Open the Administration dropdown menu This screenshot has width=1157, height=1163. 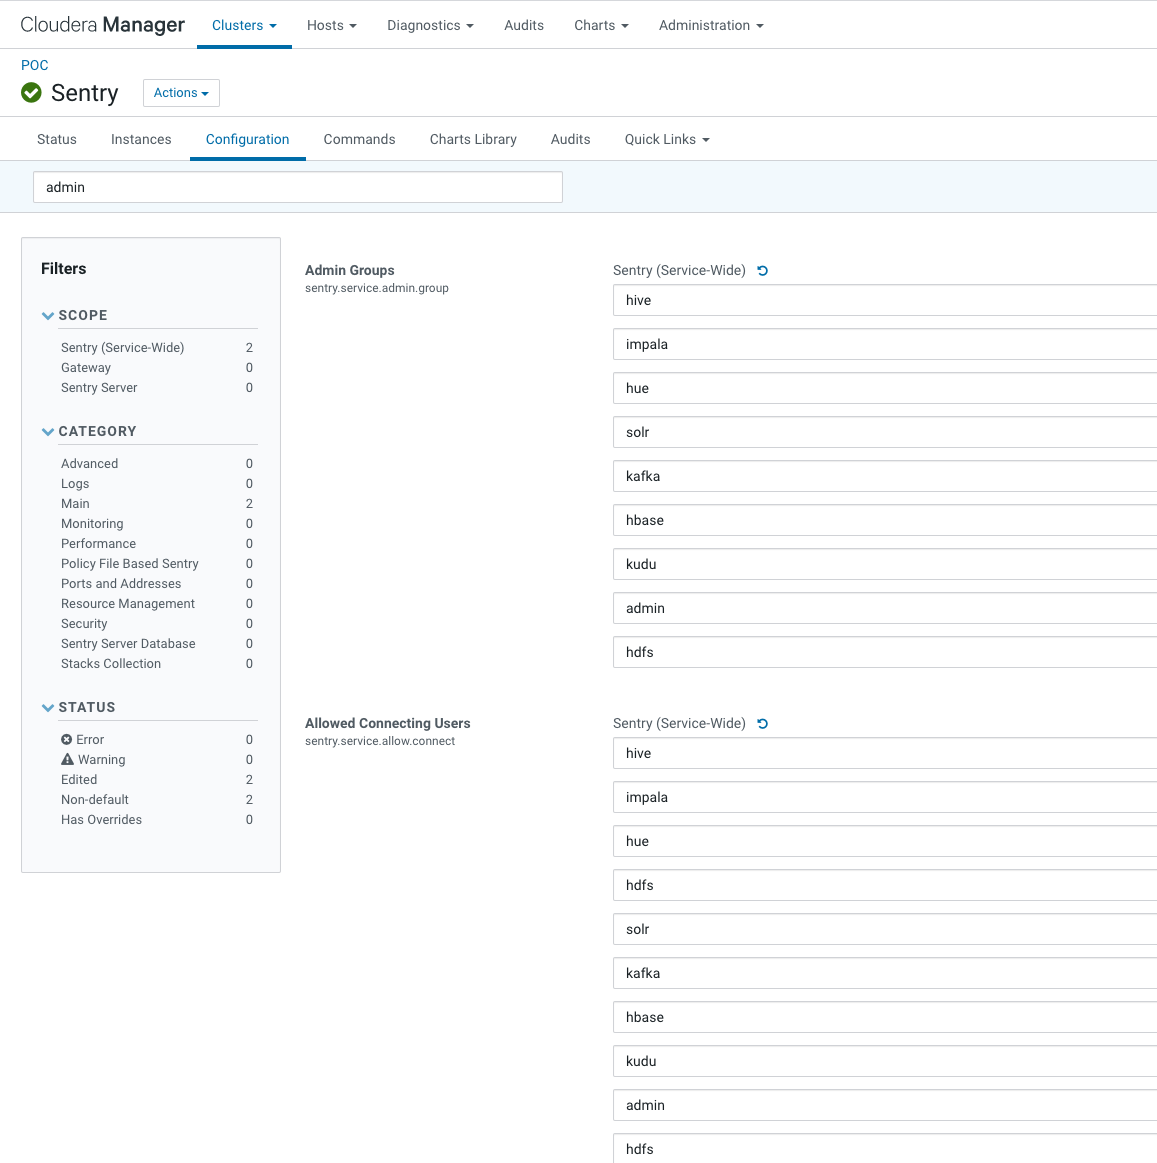(711, 25)
